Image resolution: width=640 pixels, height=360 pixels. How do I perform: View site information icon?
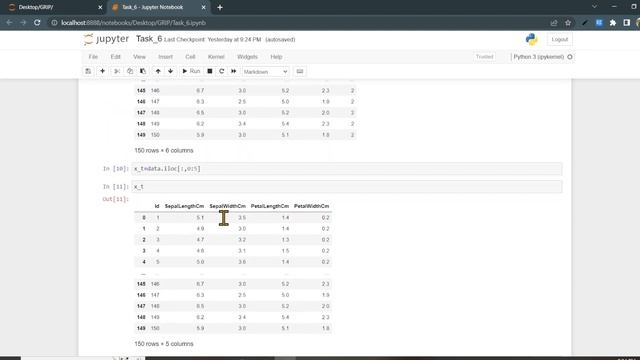click(x=54, y=23)
